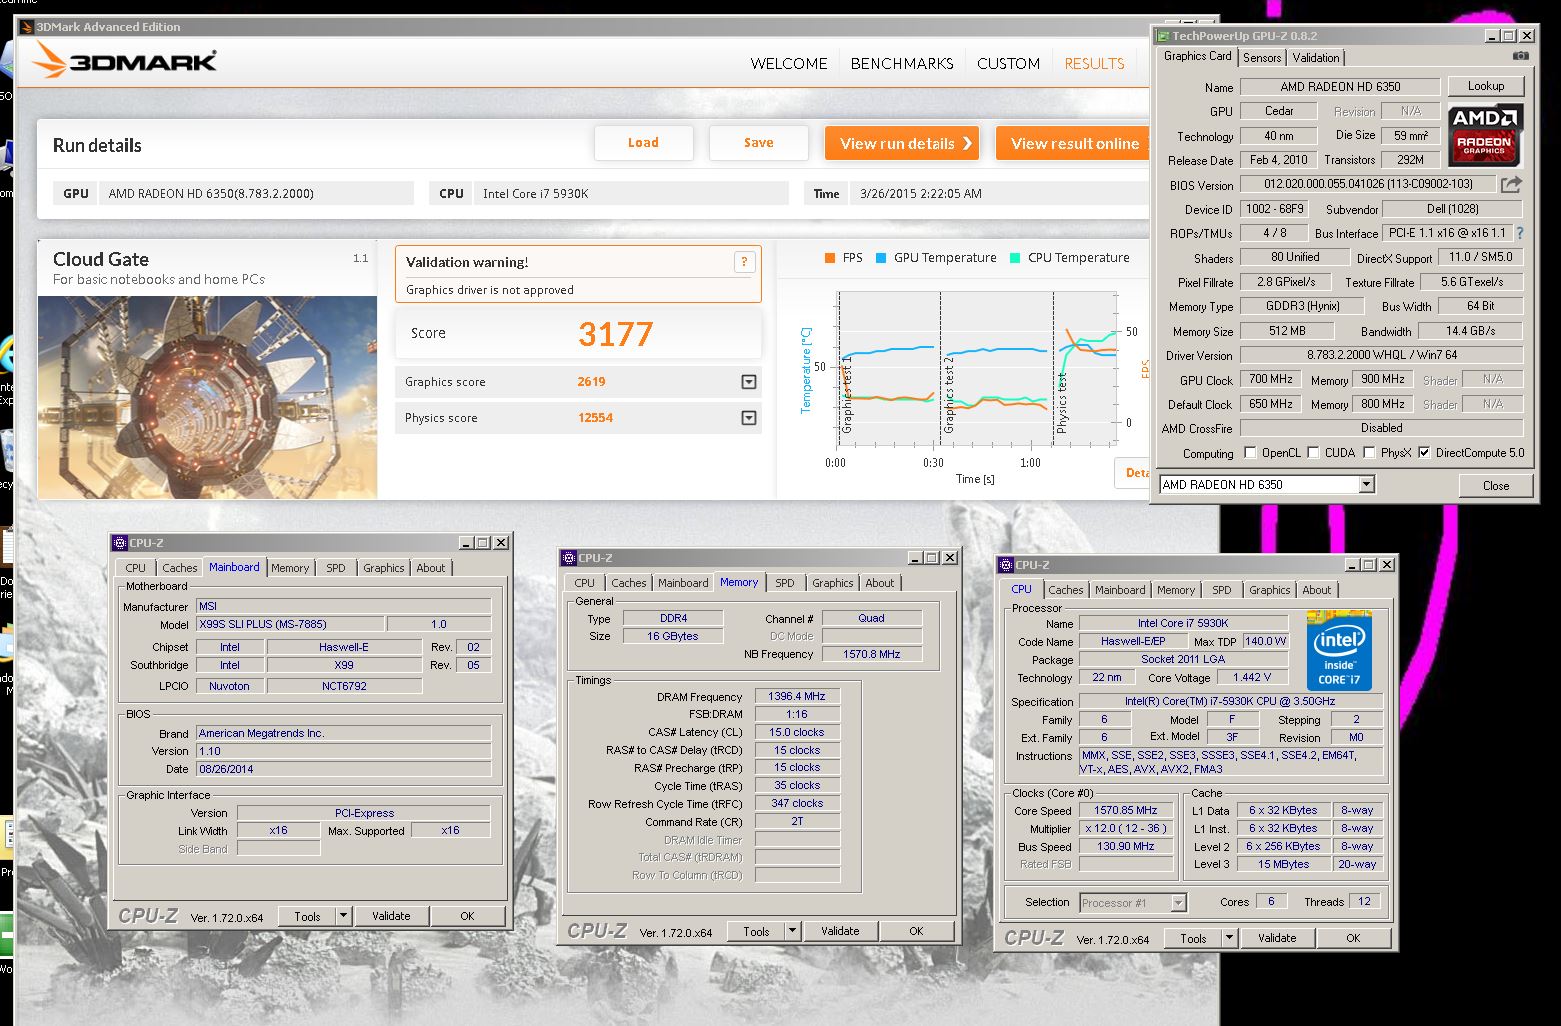Image resolution: width=1561 pixels, height=1026 pixels.
Task: Click the DRAM Frequency value 1396.4 MHz
Action: 797,697
